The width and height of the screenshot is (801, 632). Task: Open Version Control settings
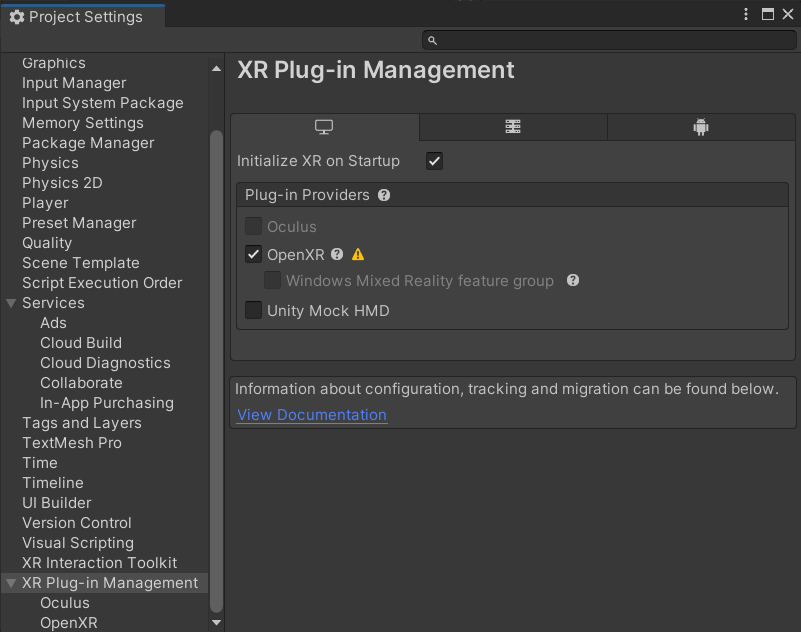coord(77,523)
